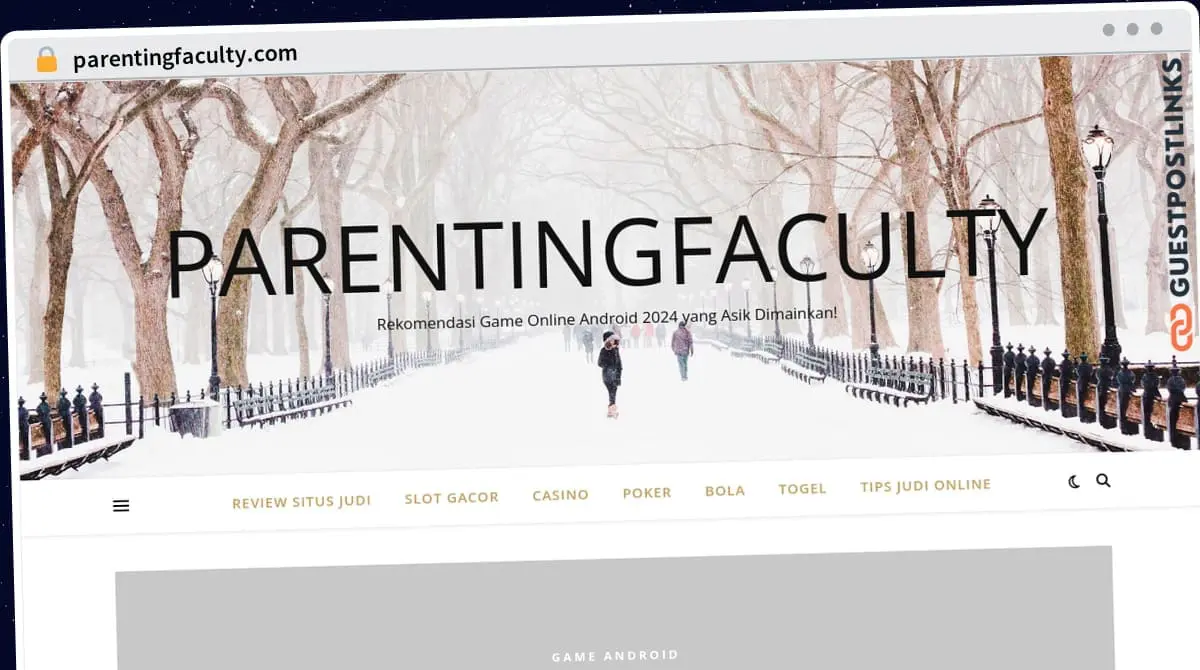Open the Bola menu item

[725, 491]
